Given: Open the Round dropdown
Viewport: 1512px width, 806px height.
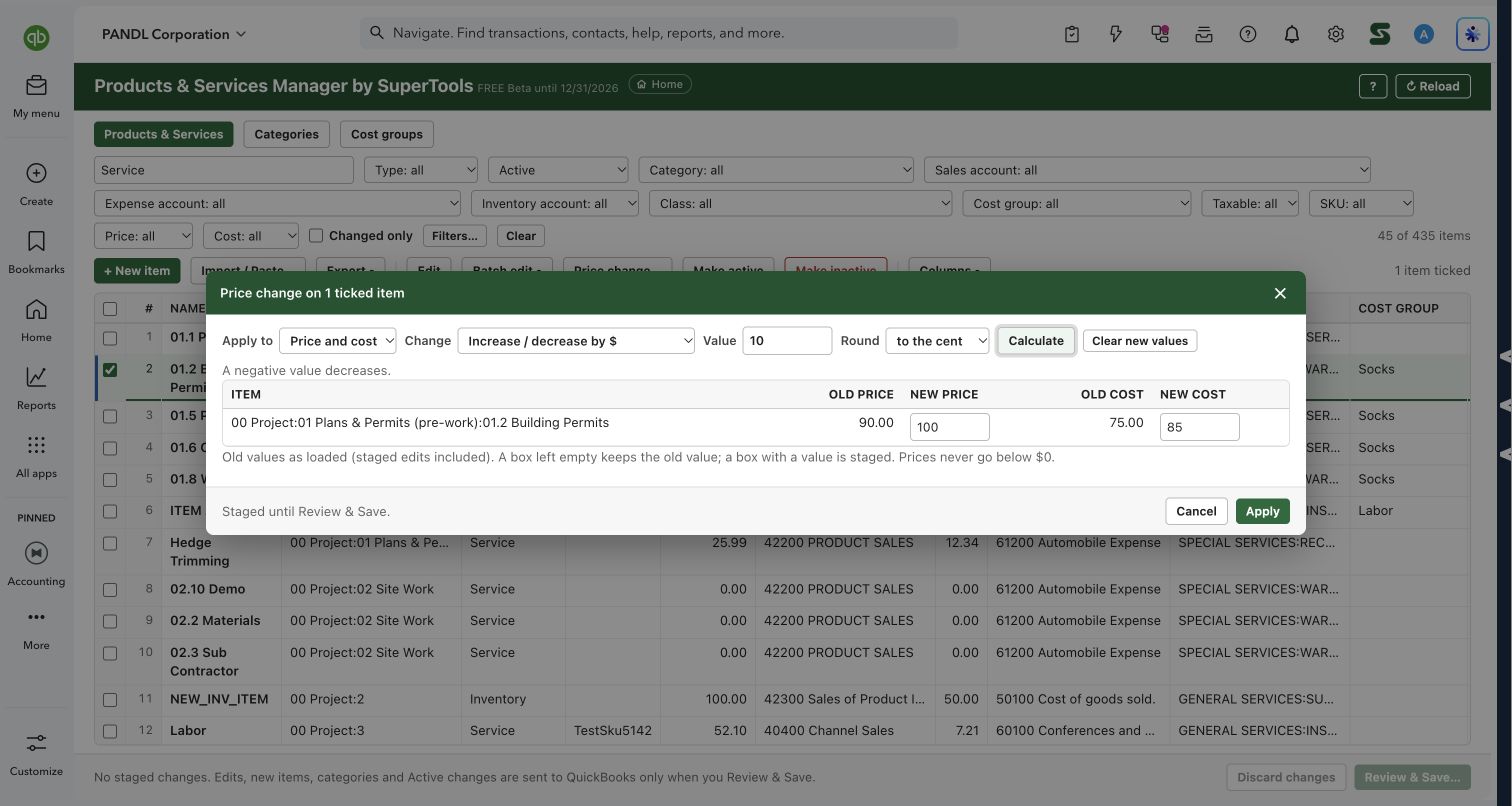Looking at the screenshot, I should [938, 341].
